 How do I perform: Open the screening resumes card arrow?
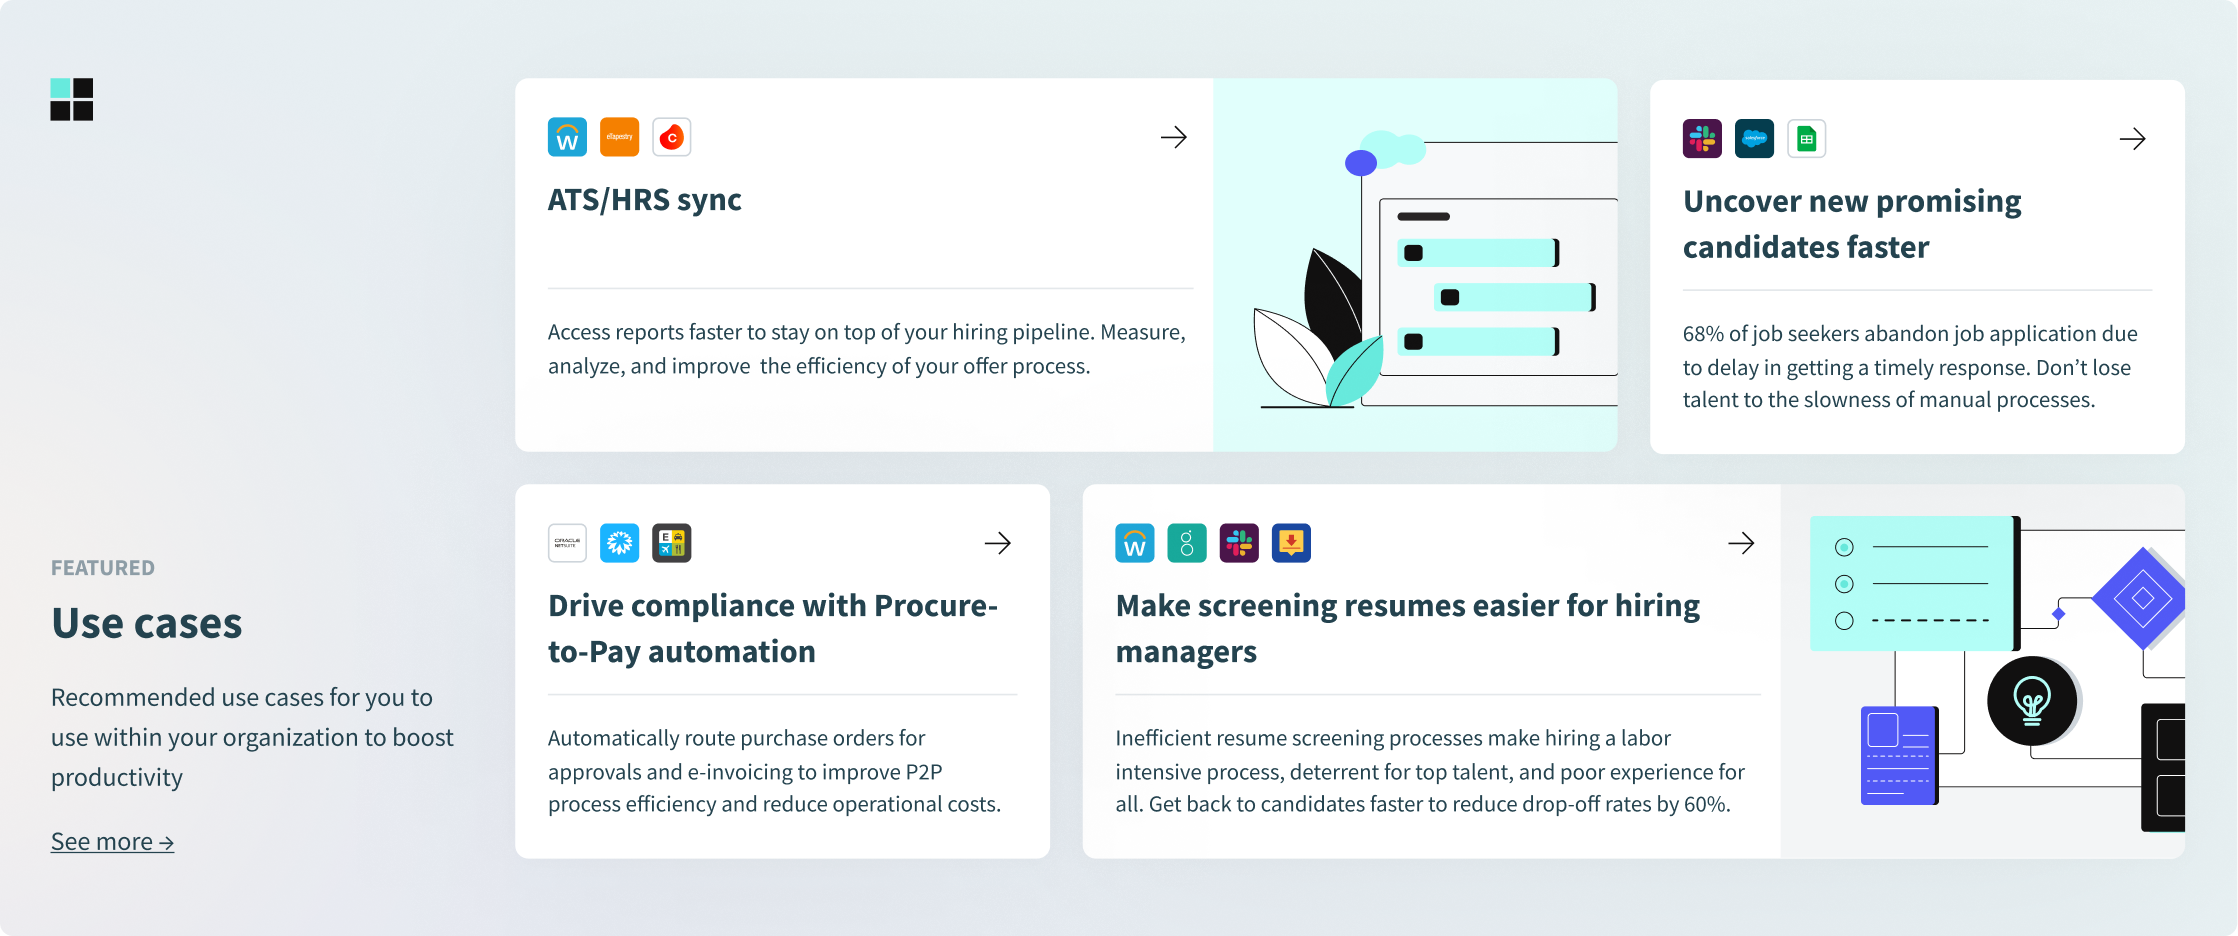pyautogui.click(x=1740, y=543)
